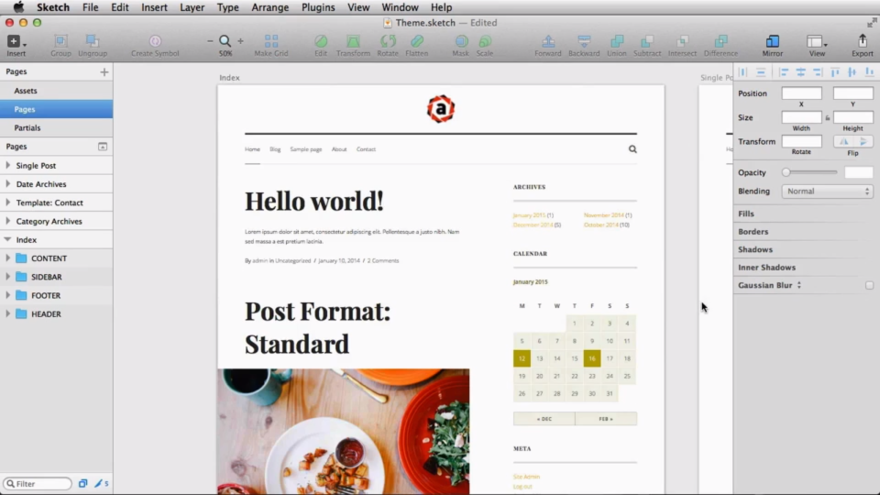Zoom out with the minus button
Screen dimensions: 880x495
(210, 41)
